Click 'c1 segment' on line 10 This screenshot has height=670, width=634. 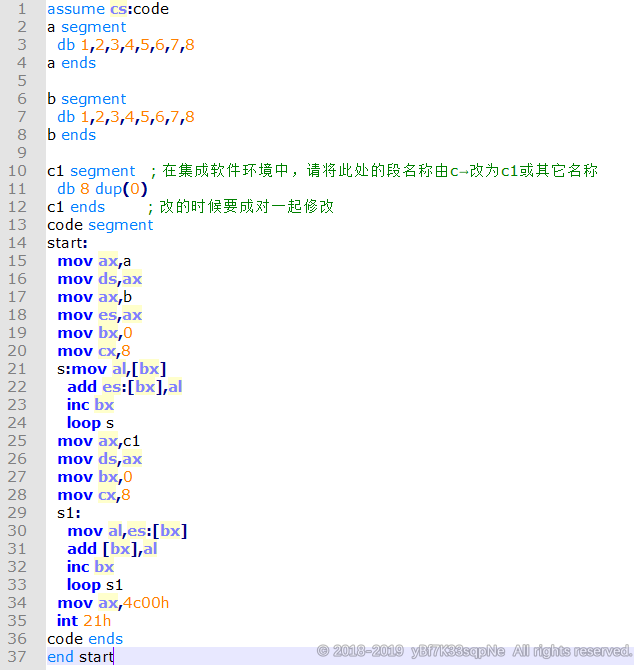(91, 171)
